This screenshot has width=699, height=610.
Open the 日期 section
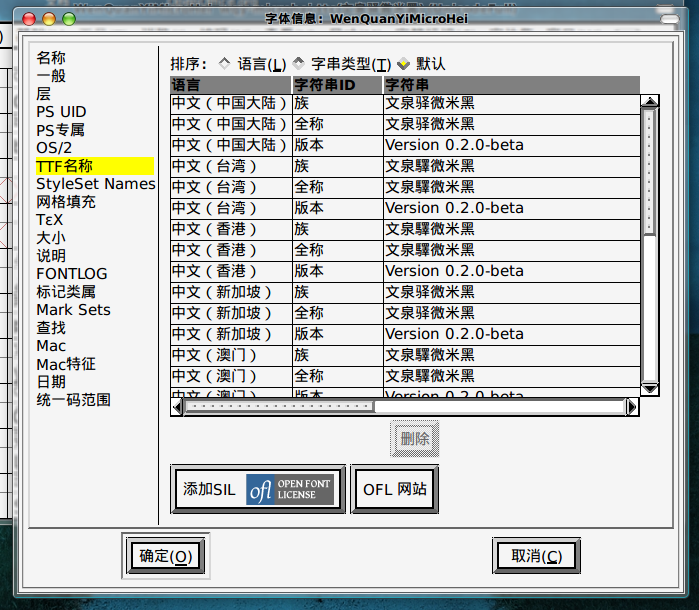click(51, 382)
